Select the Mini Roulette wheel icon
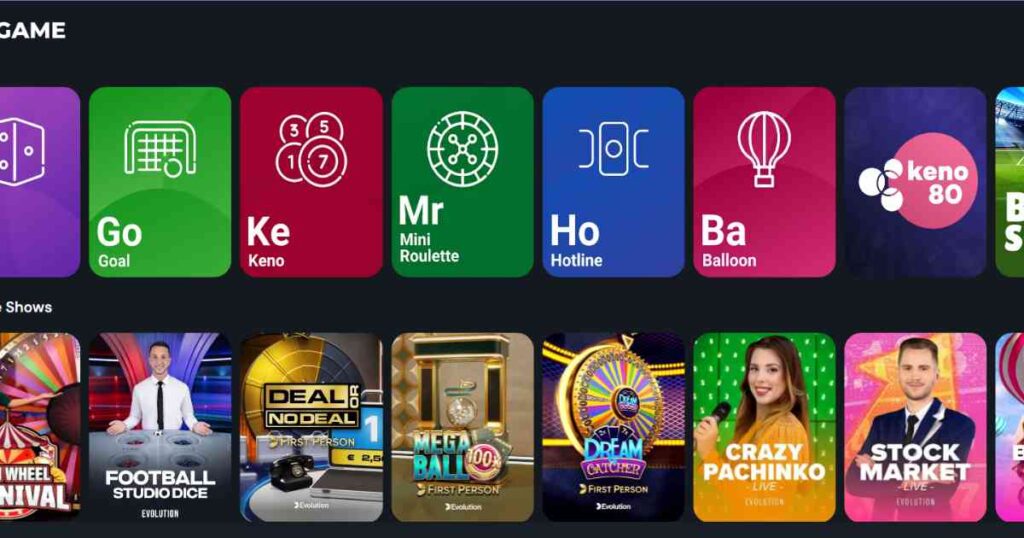 point(462,149)
